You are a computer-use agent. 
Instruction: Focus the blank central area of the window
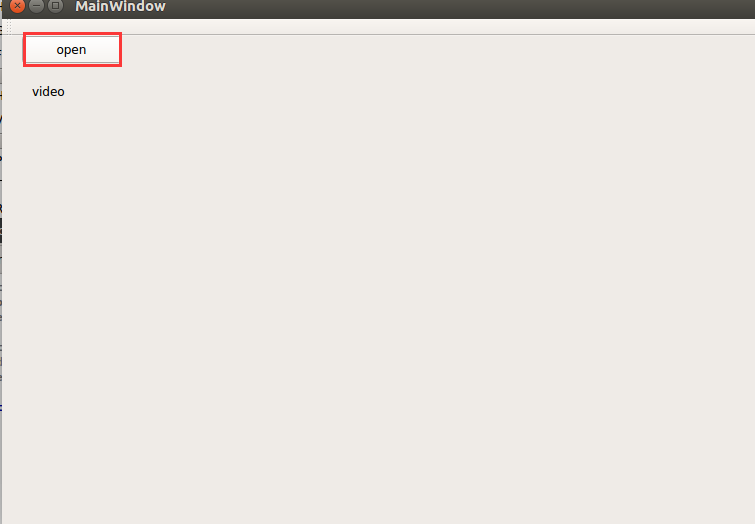pyautogui.click(x=385, y=289)
